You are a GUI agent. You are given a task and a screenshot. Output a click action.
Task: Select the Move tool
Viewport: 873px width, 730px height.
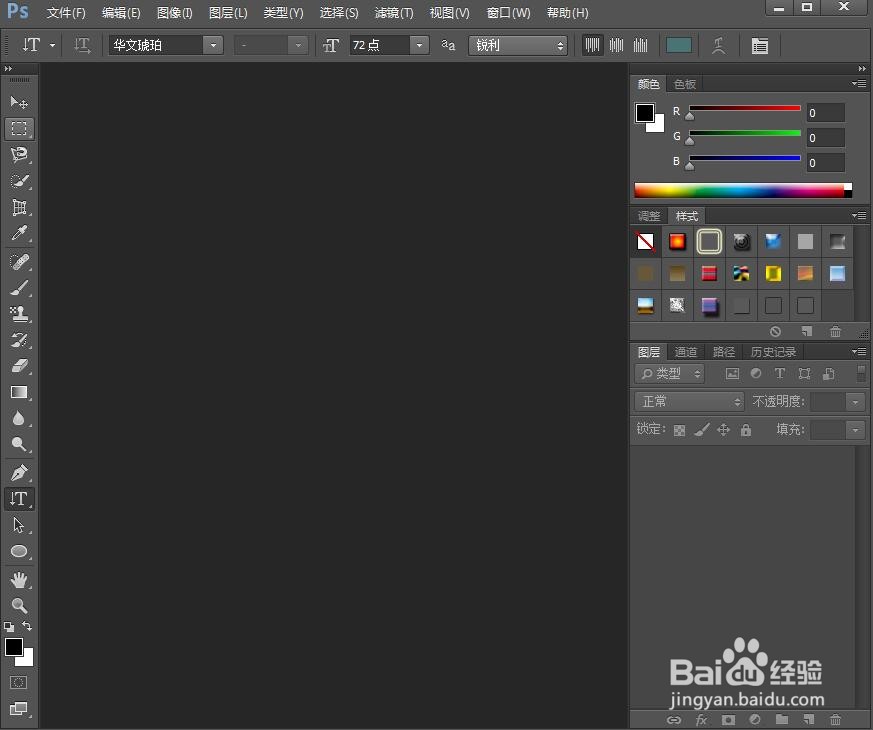pos(19,102)
